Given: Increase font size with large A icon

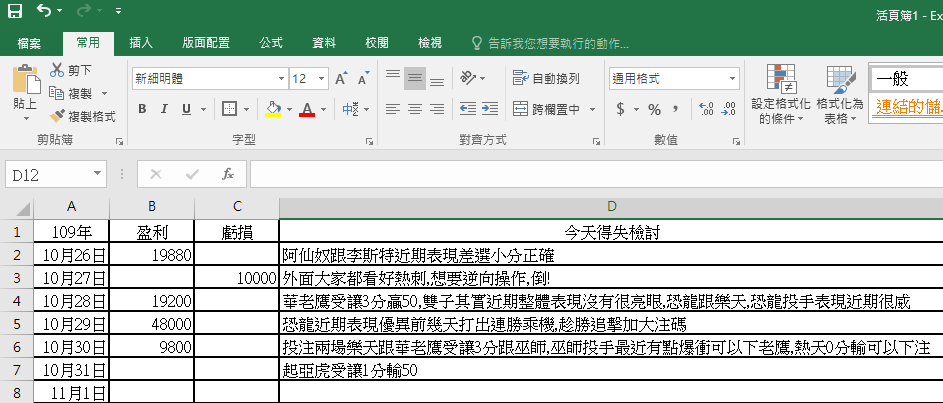Looking at the screenshot, I should tap(341, 79).
